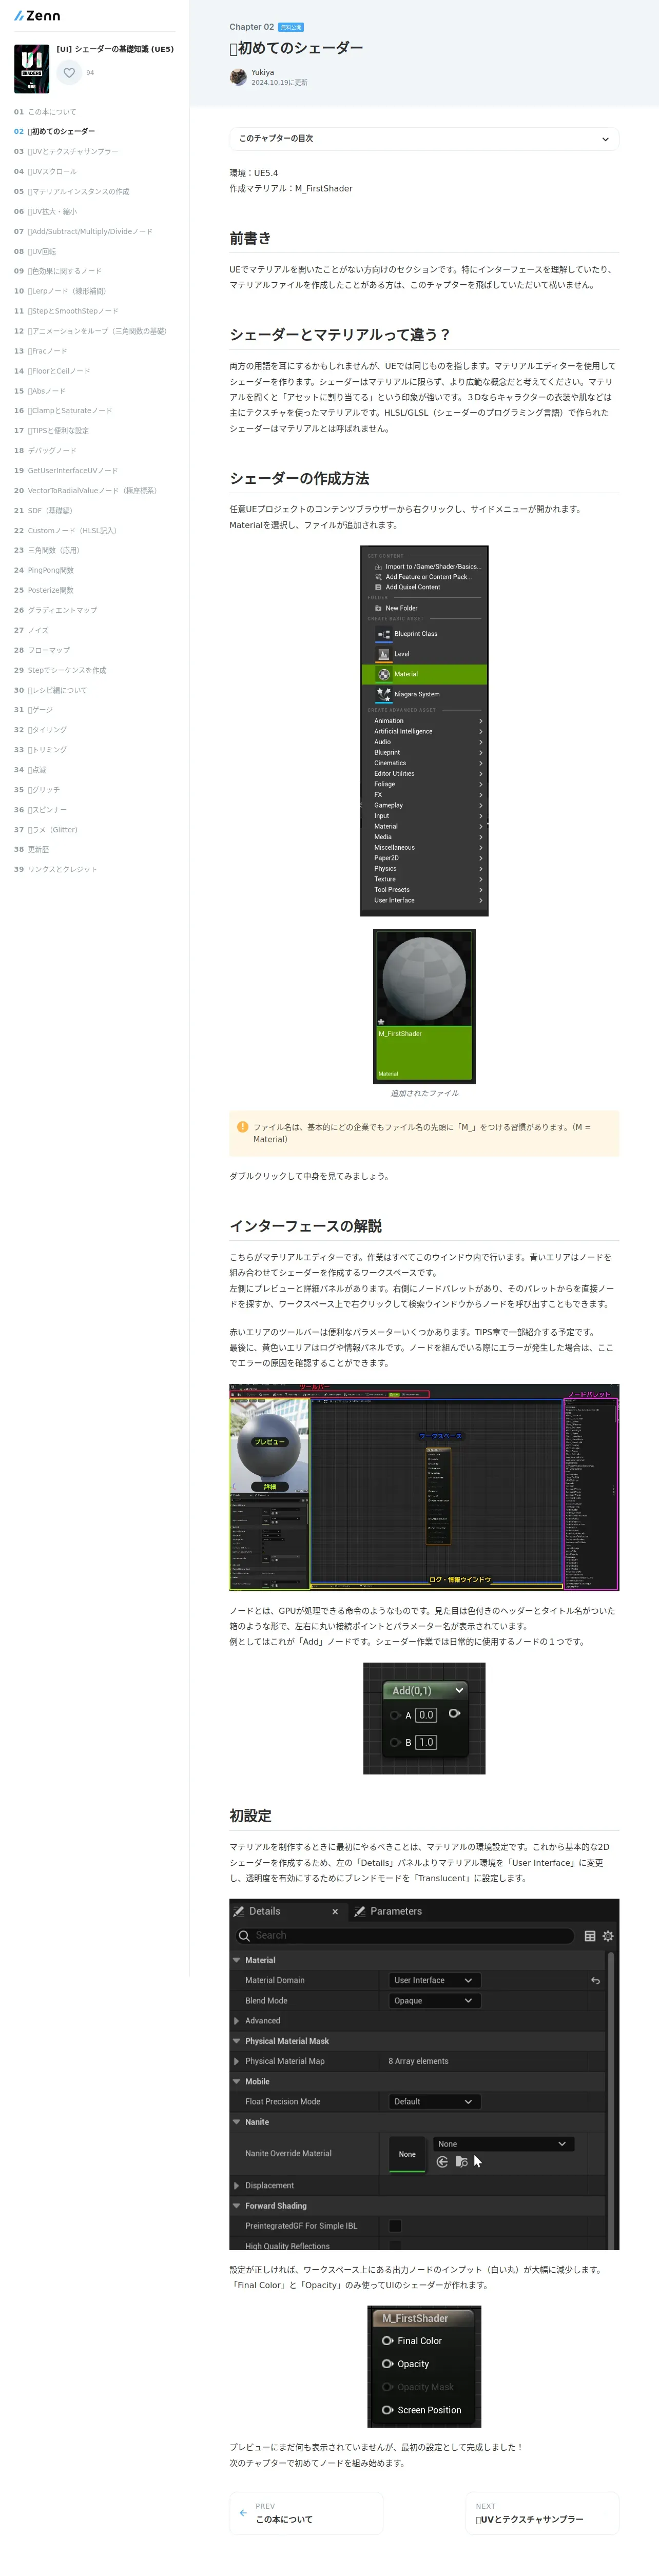The image size is (659, 2576).
Task: Open sidebar chapter 36 スピンナー
Action: (41, 810)
